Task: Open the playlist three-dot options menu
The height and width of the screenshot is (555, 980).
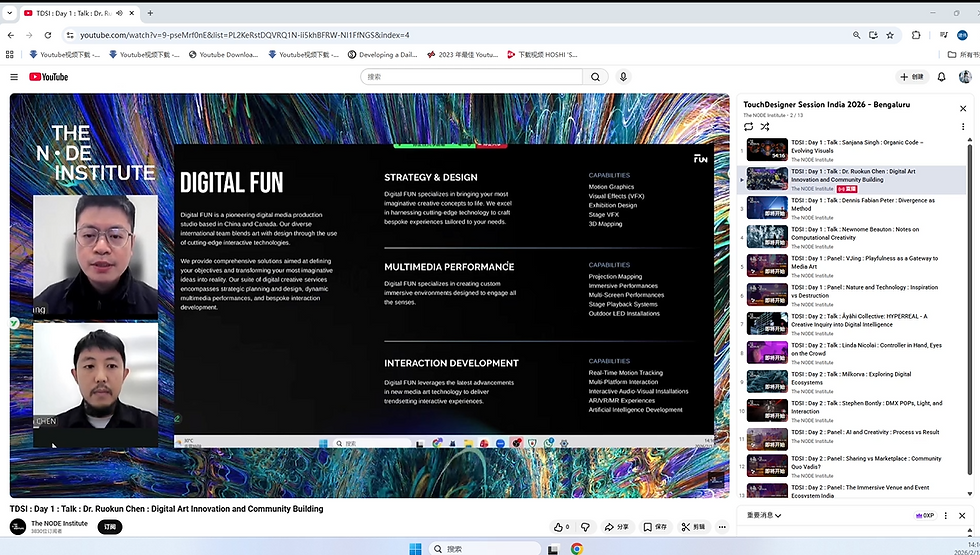Action: coord(962,127)
